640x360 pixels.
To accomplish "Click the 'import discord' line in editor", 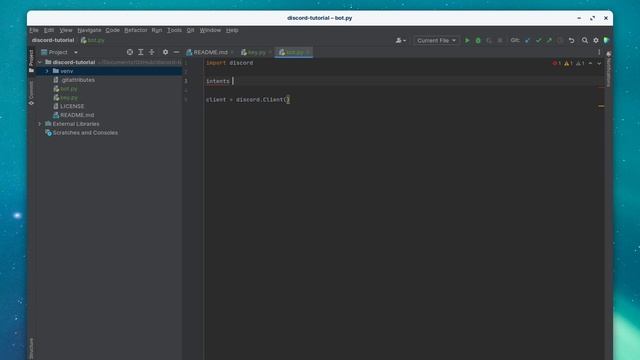I will pos(229,63).
